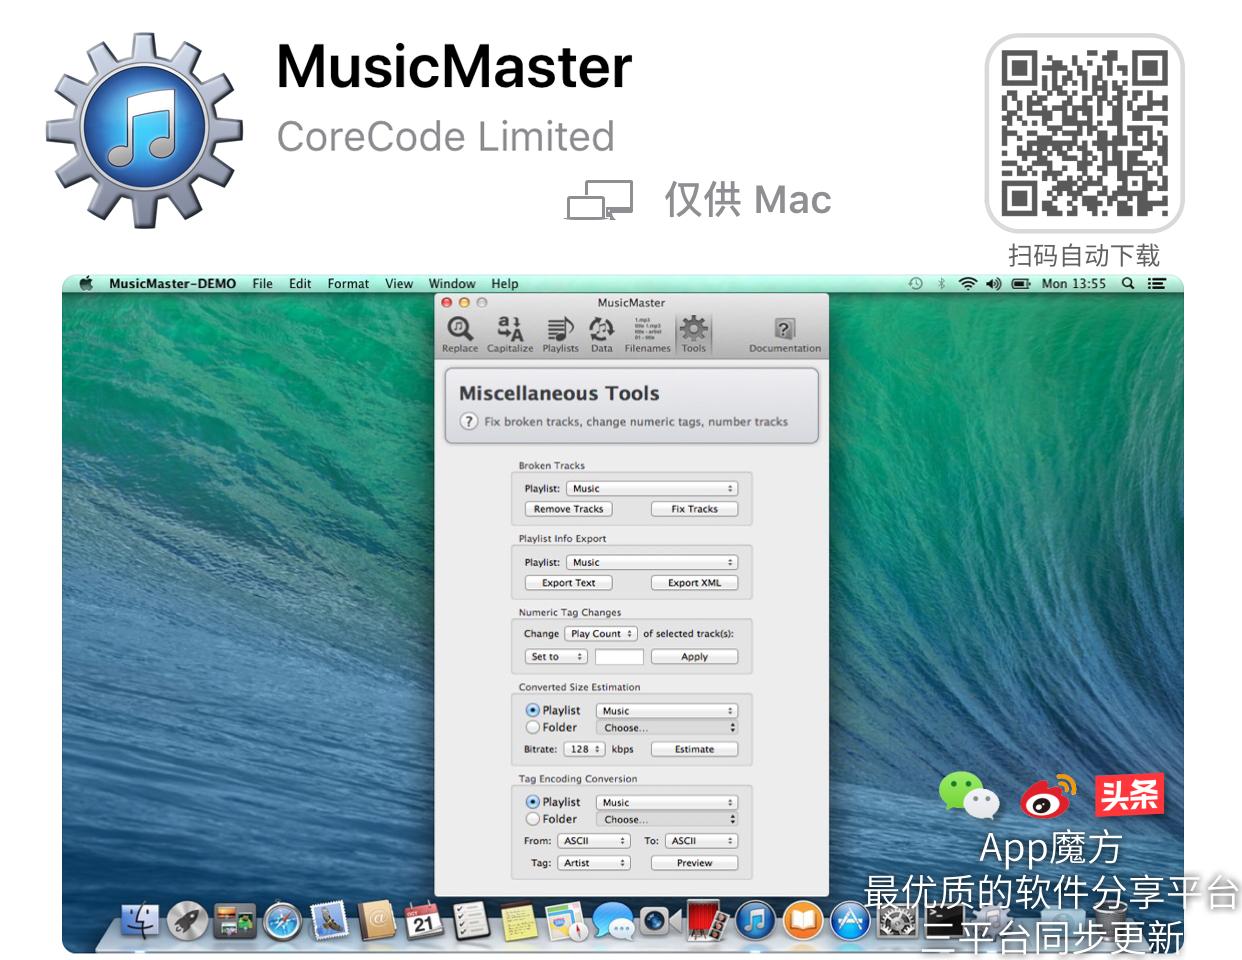1242x960 pixels.
Task: Open the View menu
Action: pos(399,284)
